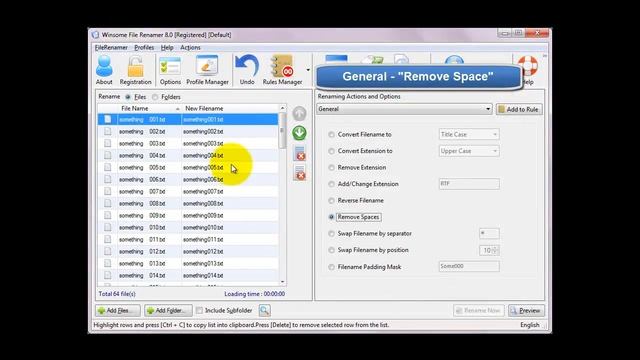Choose Swap Filename by separator option
640x360 pixels.
coord(331,234)
